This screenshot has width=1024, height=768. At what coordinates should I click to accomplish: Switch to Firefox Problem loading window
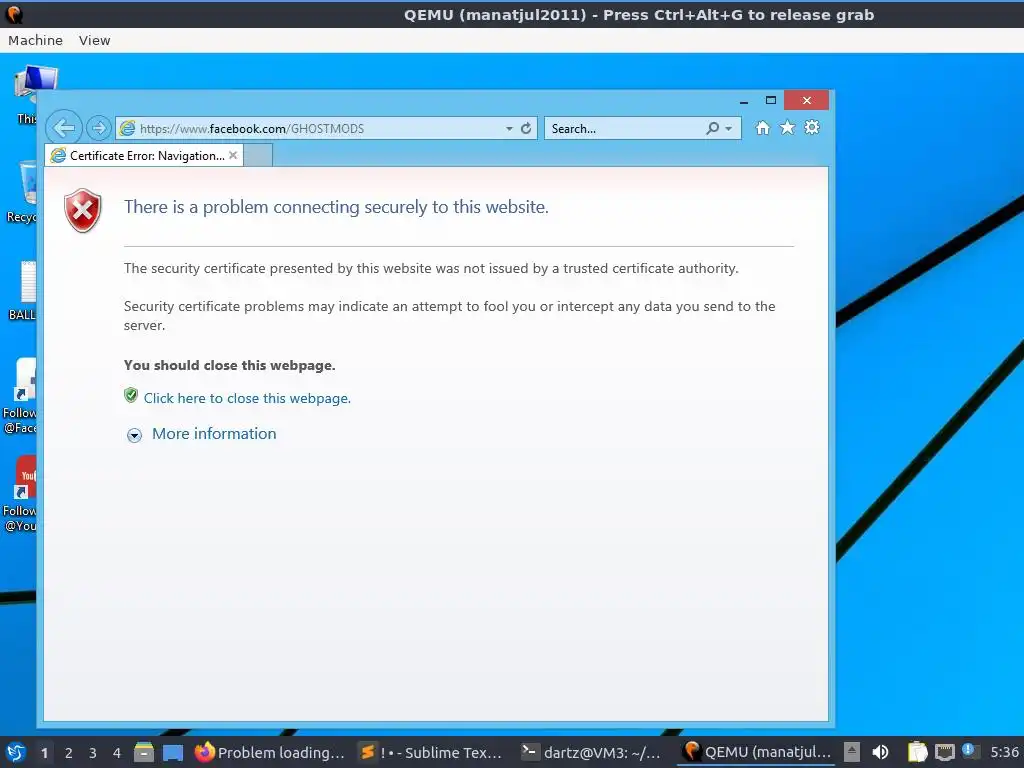click(x=269, y=752)
